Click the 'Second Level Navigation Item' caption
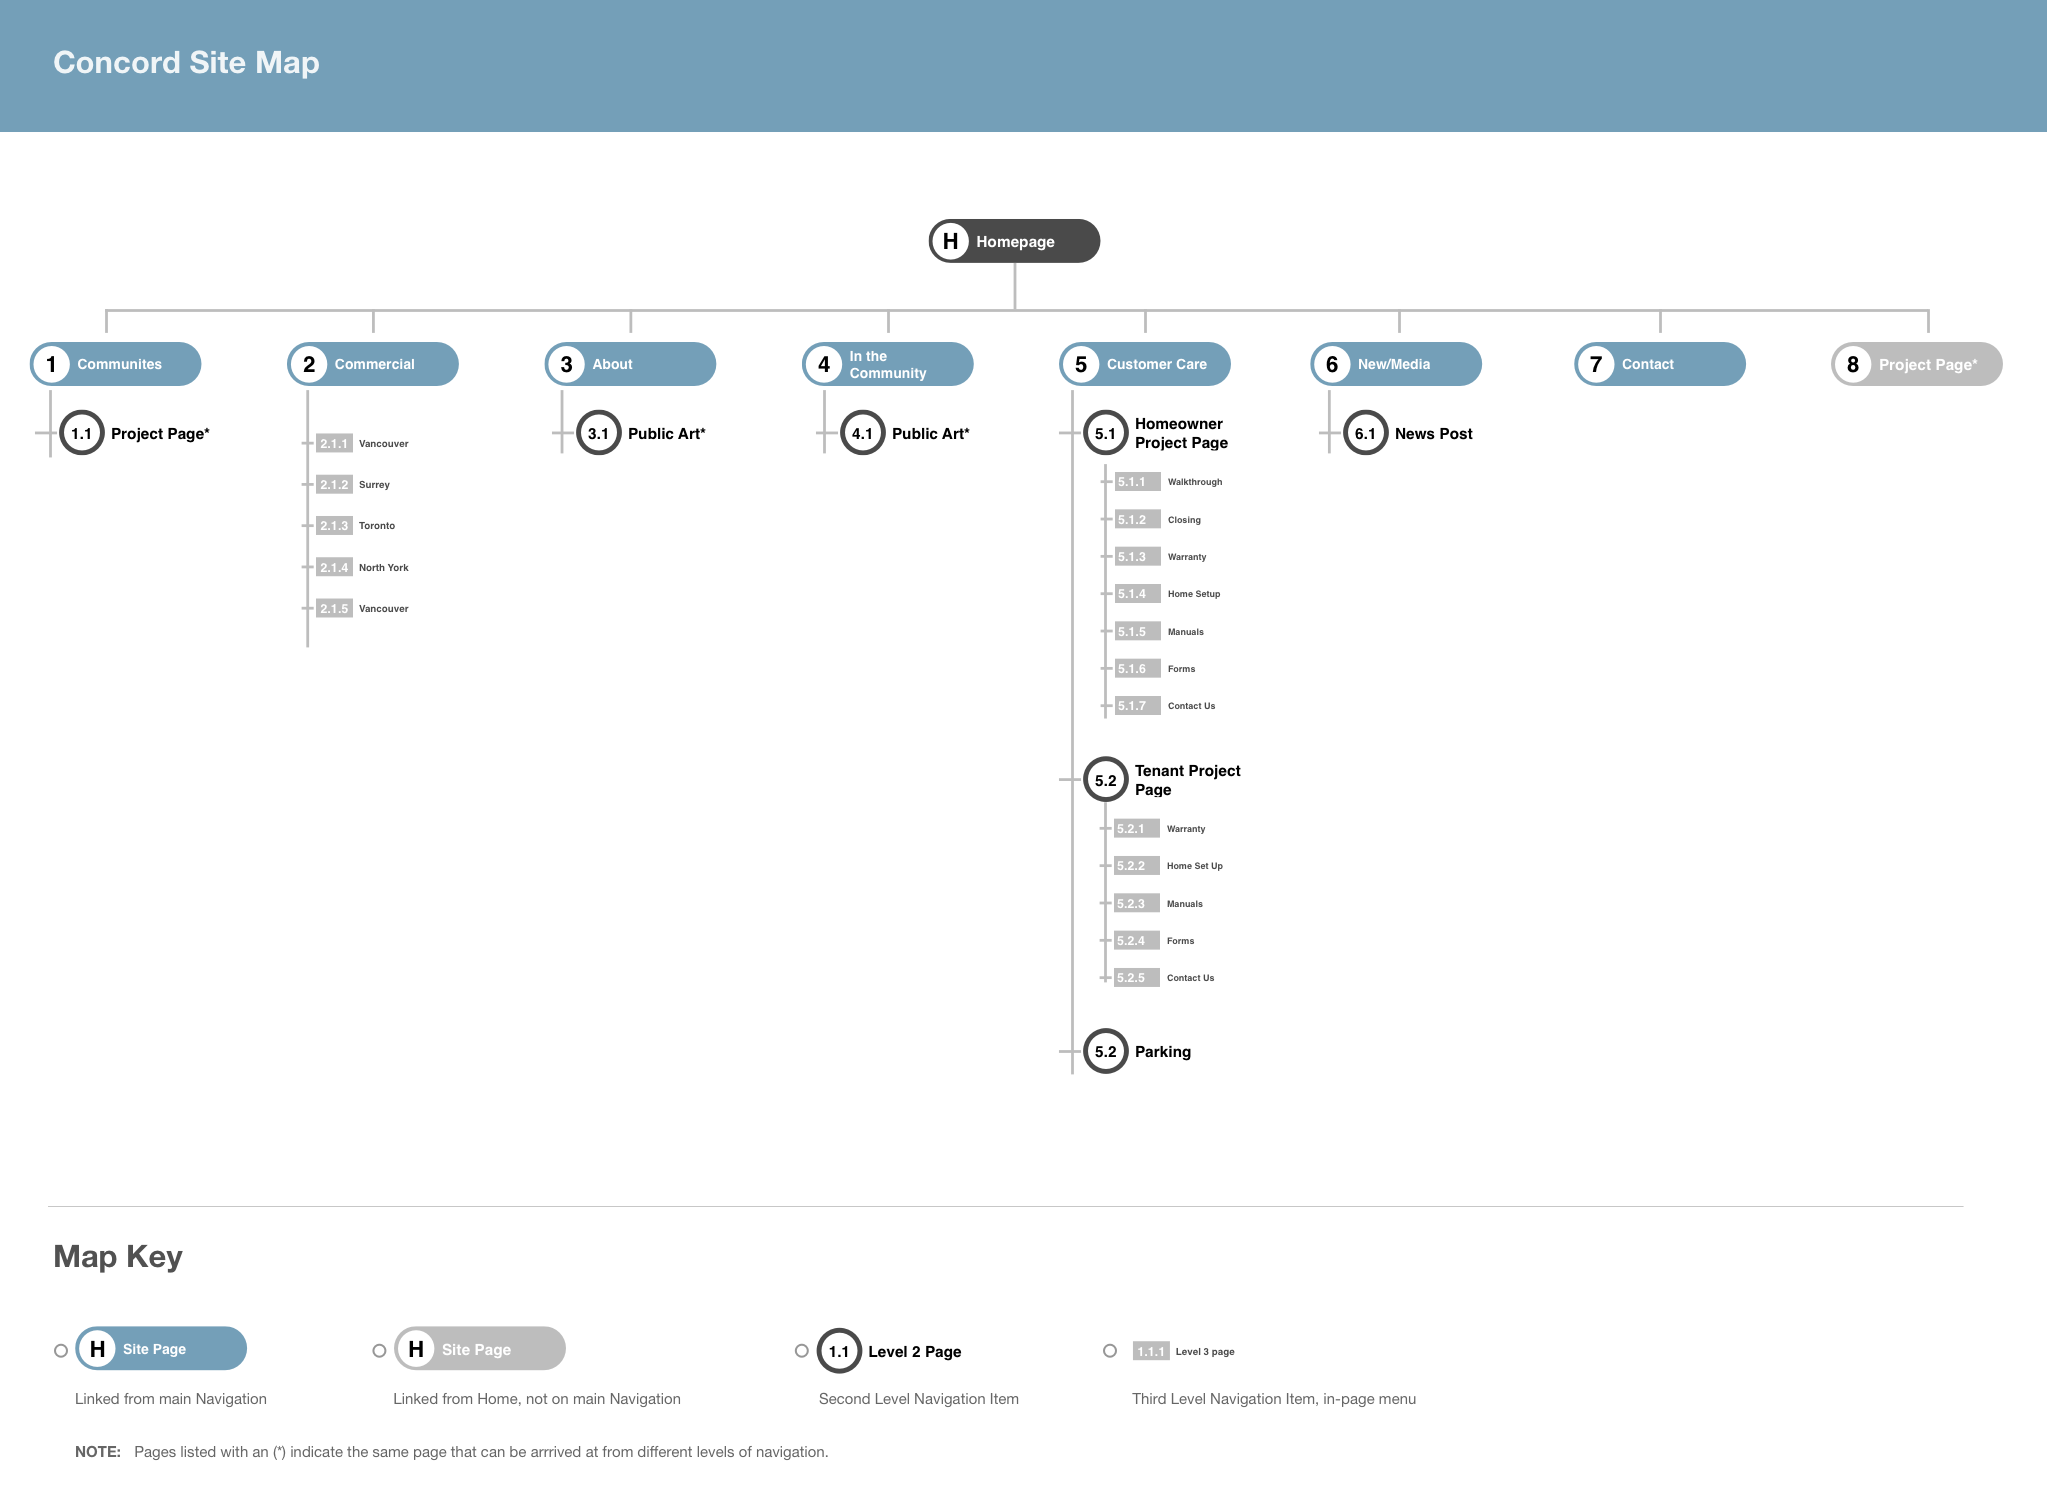 point(919,1399)
